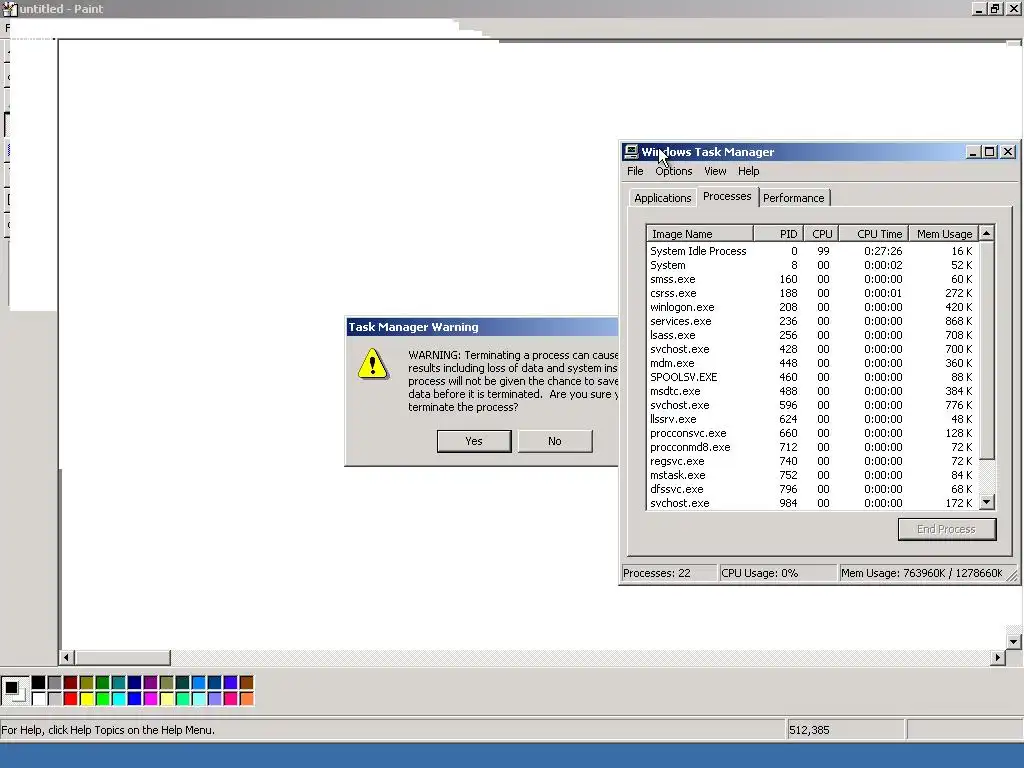This screenshot has height=768, width=1024.
Task: Click Paint's horizontal scrollbar left arrow
Action: 67,658
